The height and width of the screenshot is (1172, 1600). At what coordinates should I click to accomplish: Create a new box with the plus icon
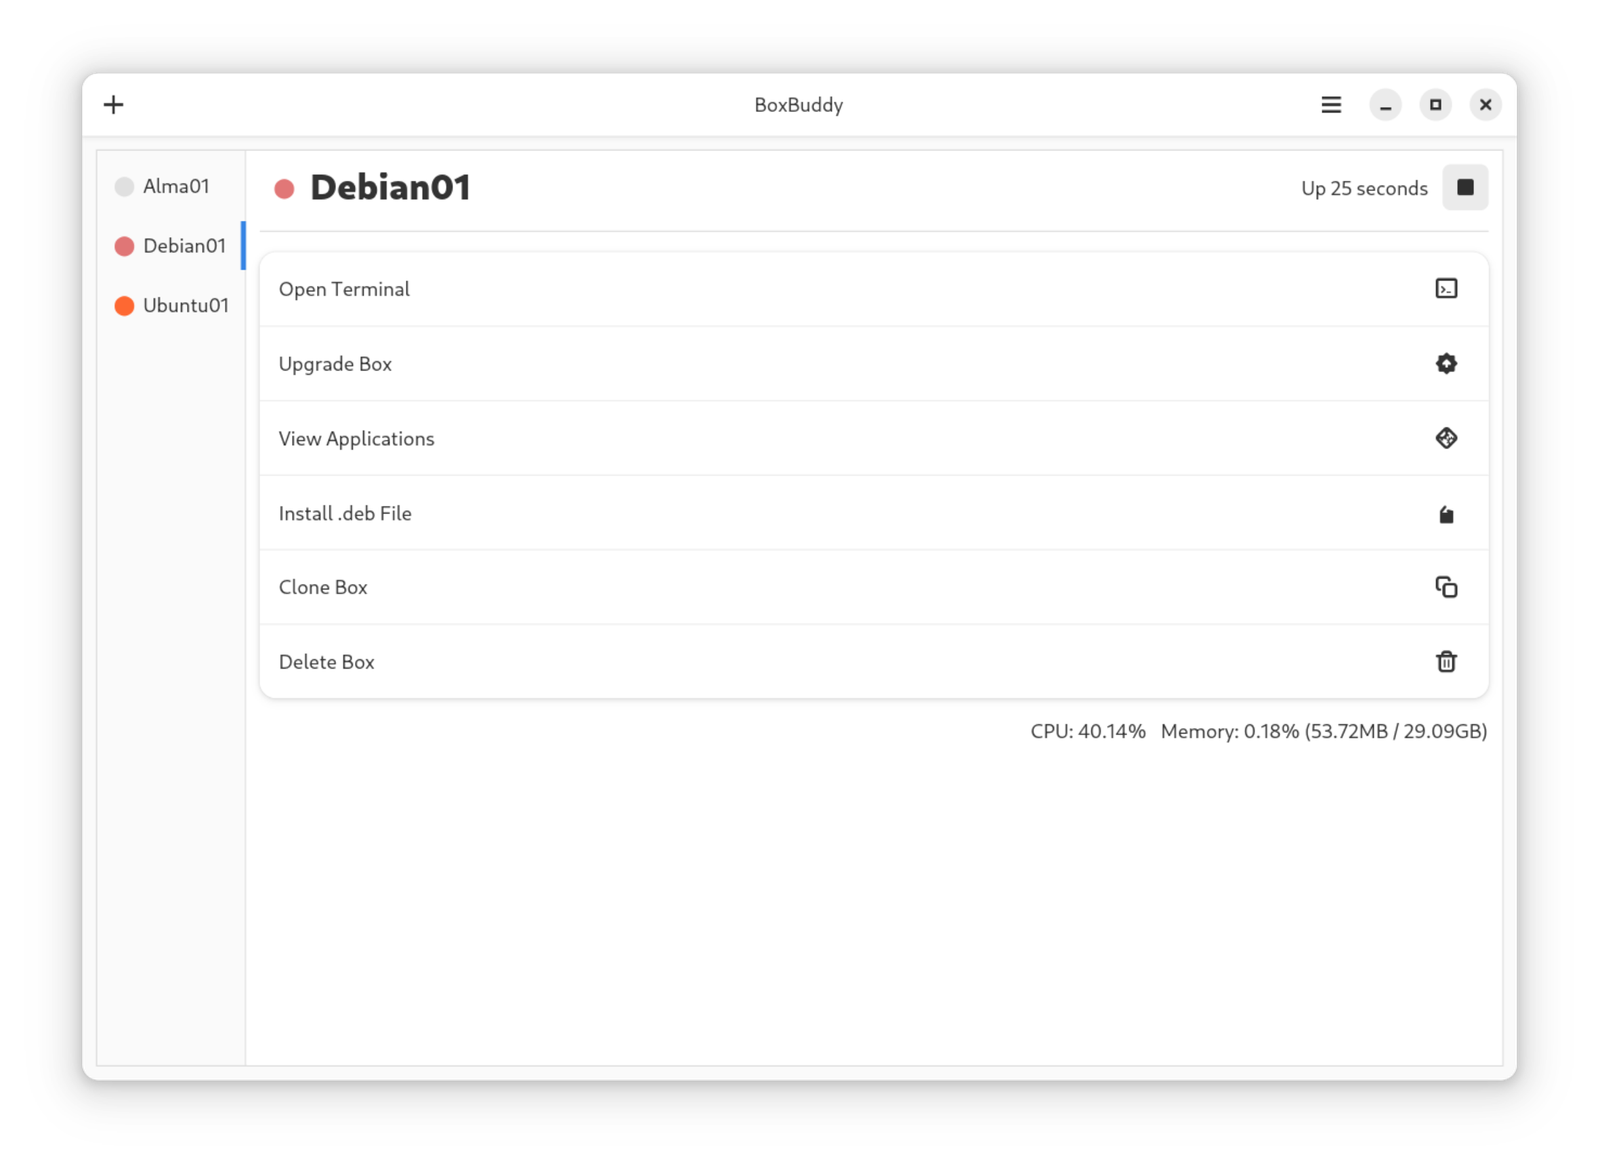pyautogui.click(x=113, y=104)
